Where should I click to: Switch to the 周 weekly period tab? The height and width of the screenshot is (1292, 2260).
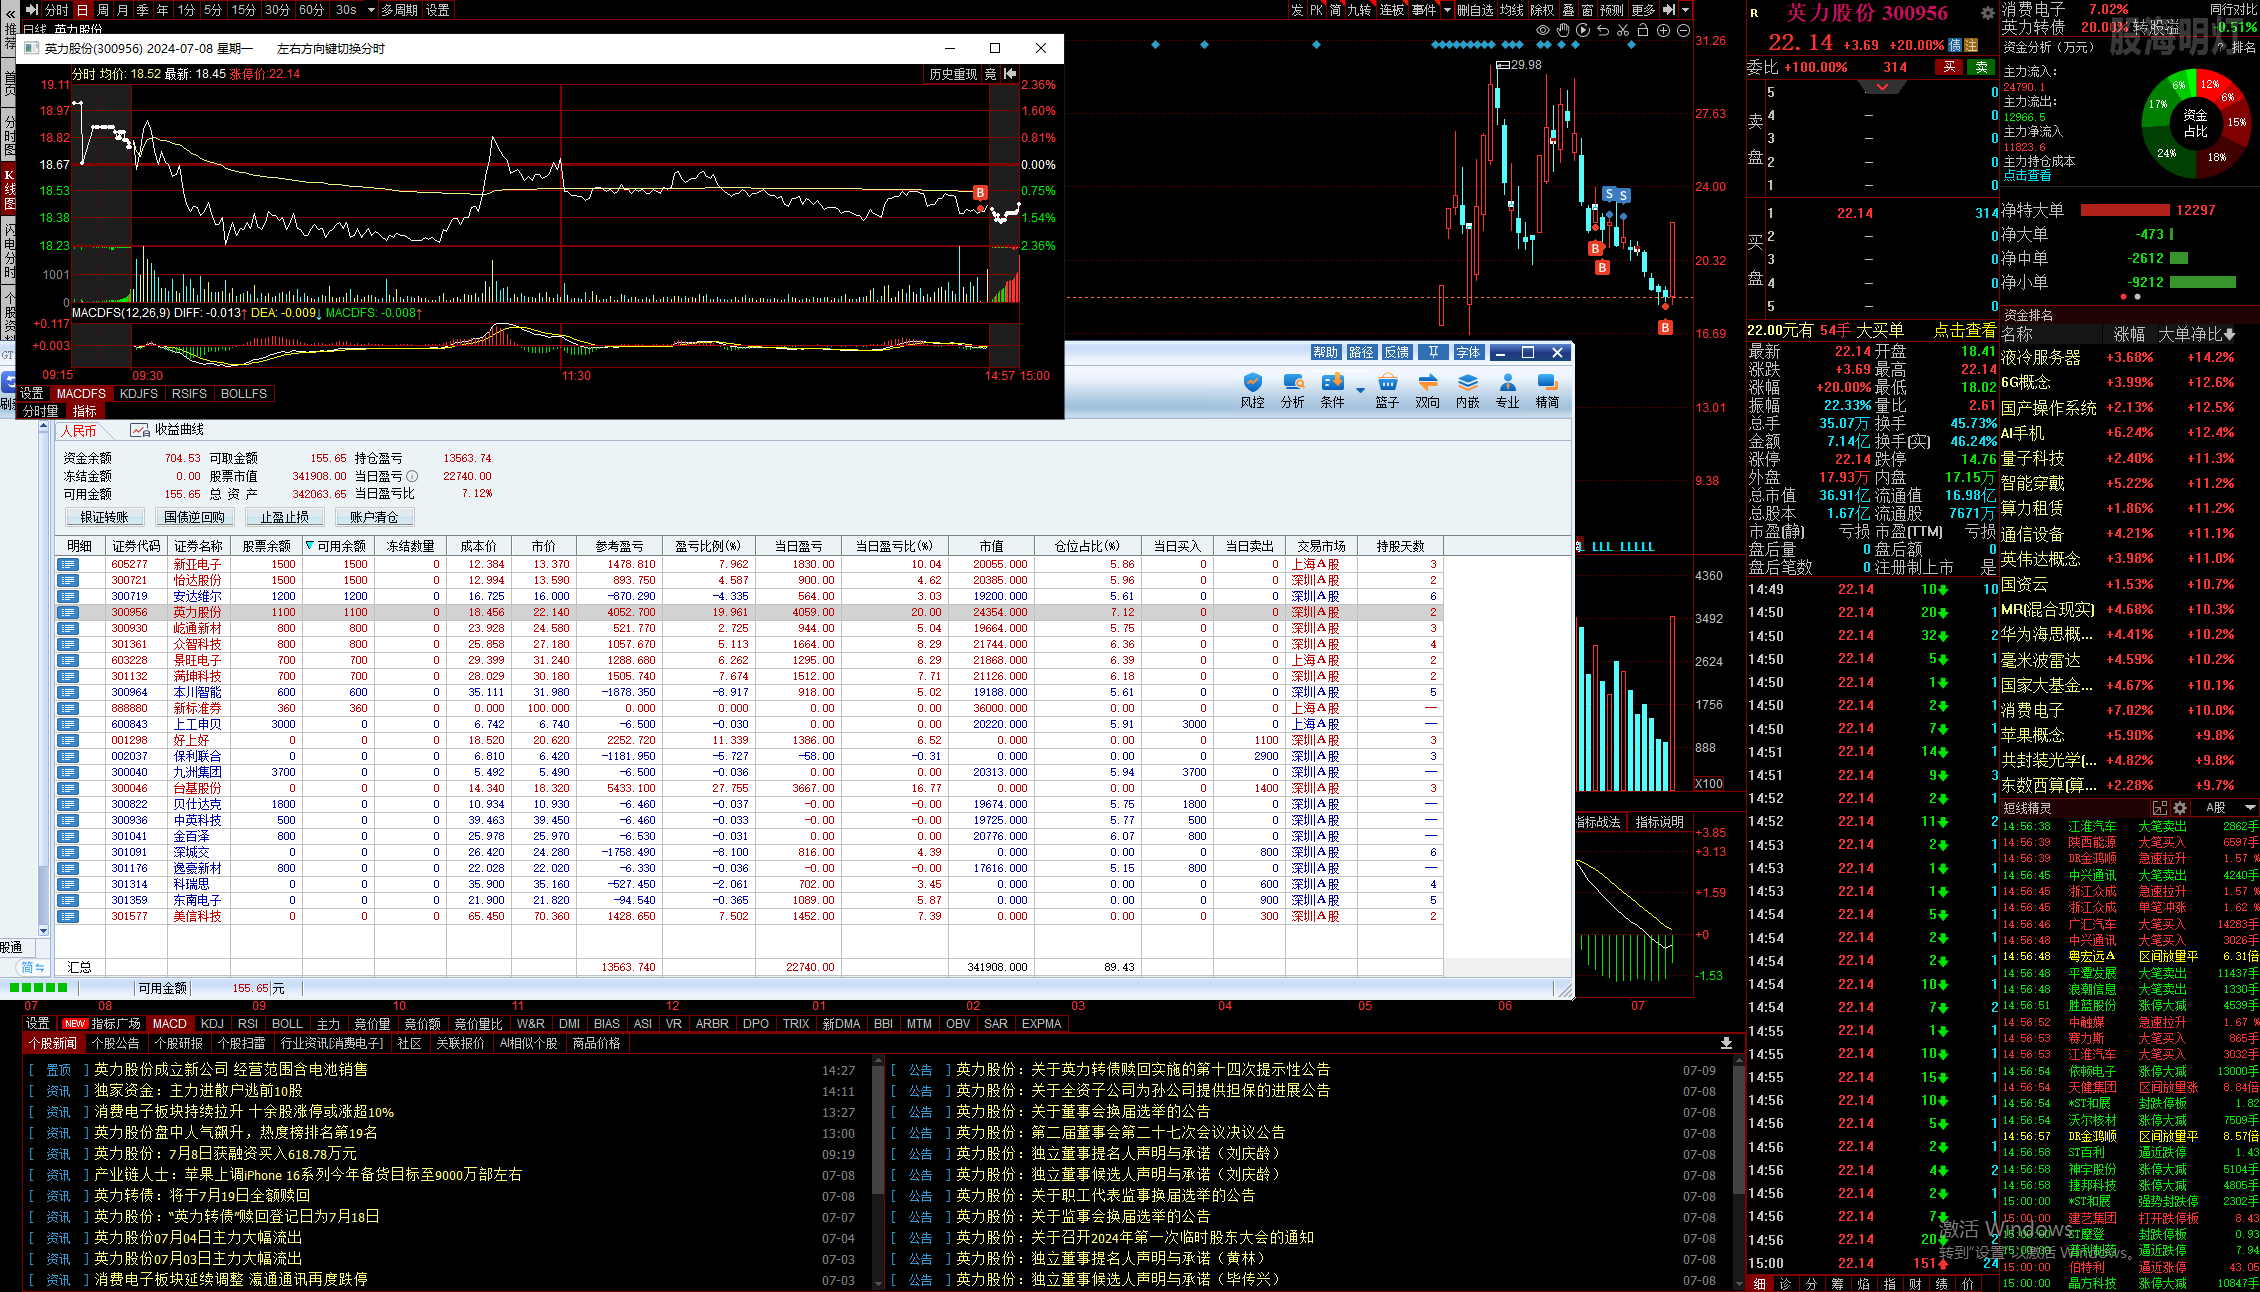(x=102, y=10)
